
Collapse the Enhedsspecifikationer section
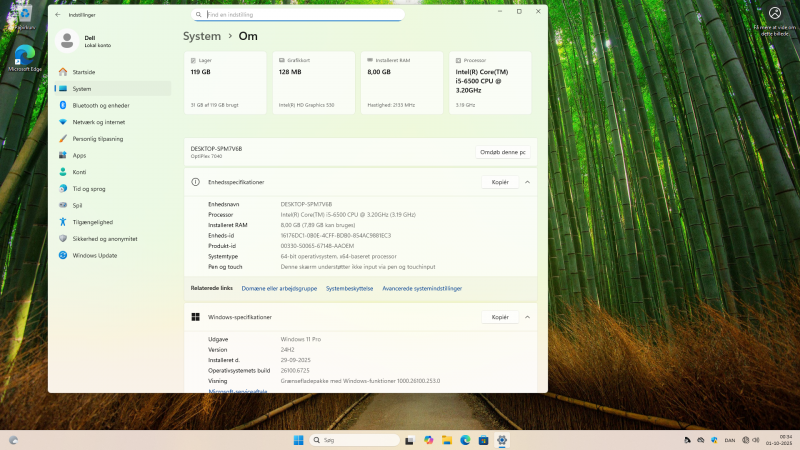click(527, 182)
